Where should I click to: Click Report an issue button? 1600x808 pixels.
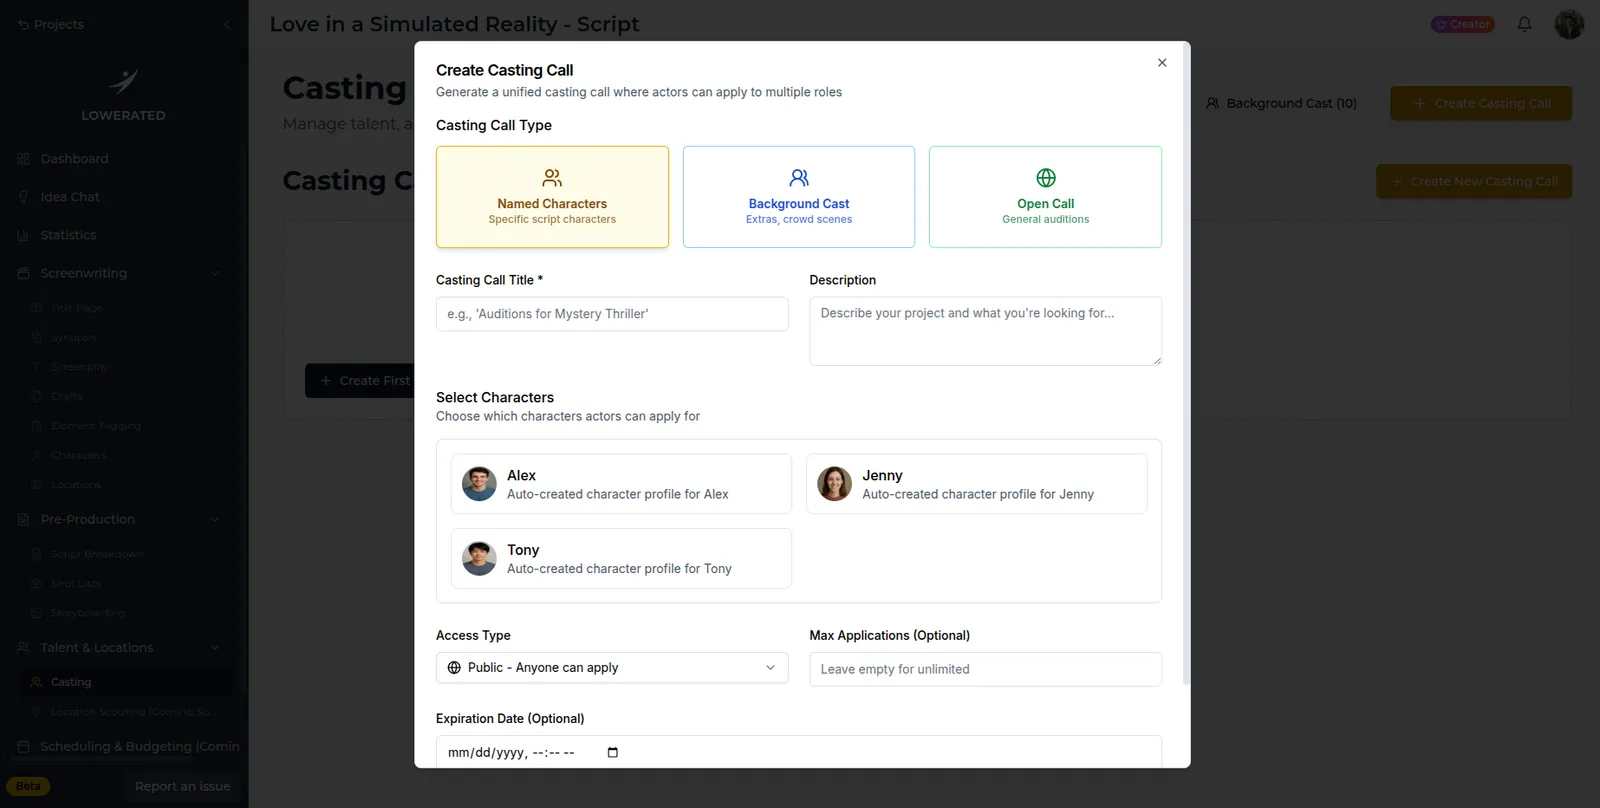pos(182,787)
